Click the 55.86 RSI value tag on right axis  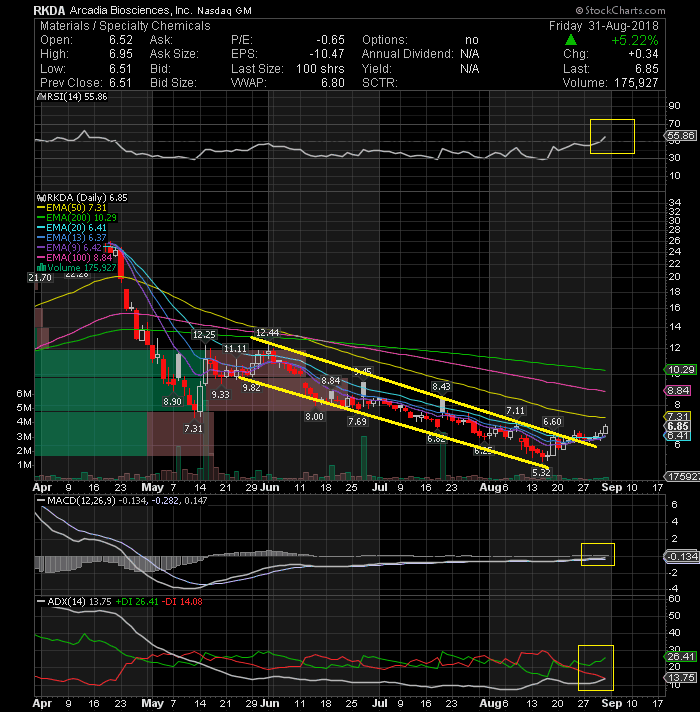pyautogui.click(x=681, y=135)
